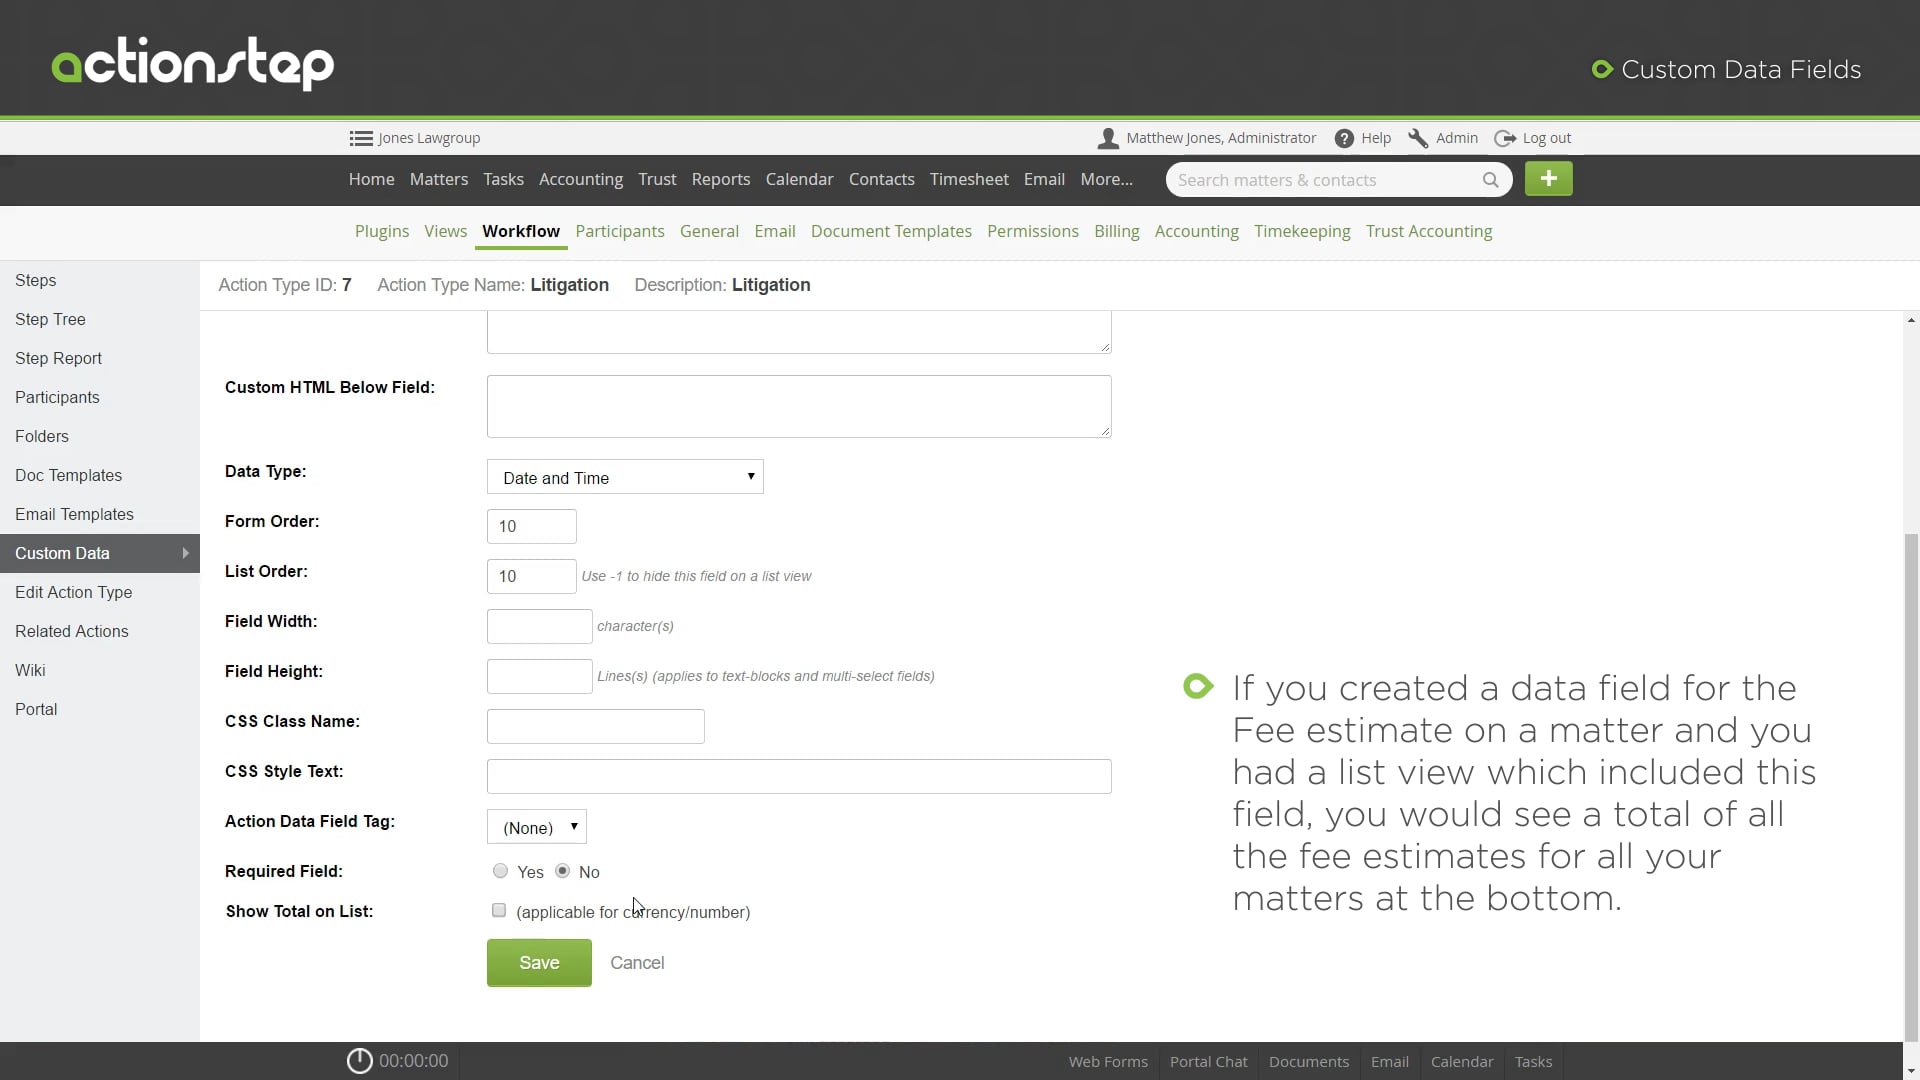1920x1080 pixels.
Task: Click the Custom HTML Below Field textarea
Action: pyautogui.click(x=799, y=406)
